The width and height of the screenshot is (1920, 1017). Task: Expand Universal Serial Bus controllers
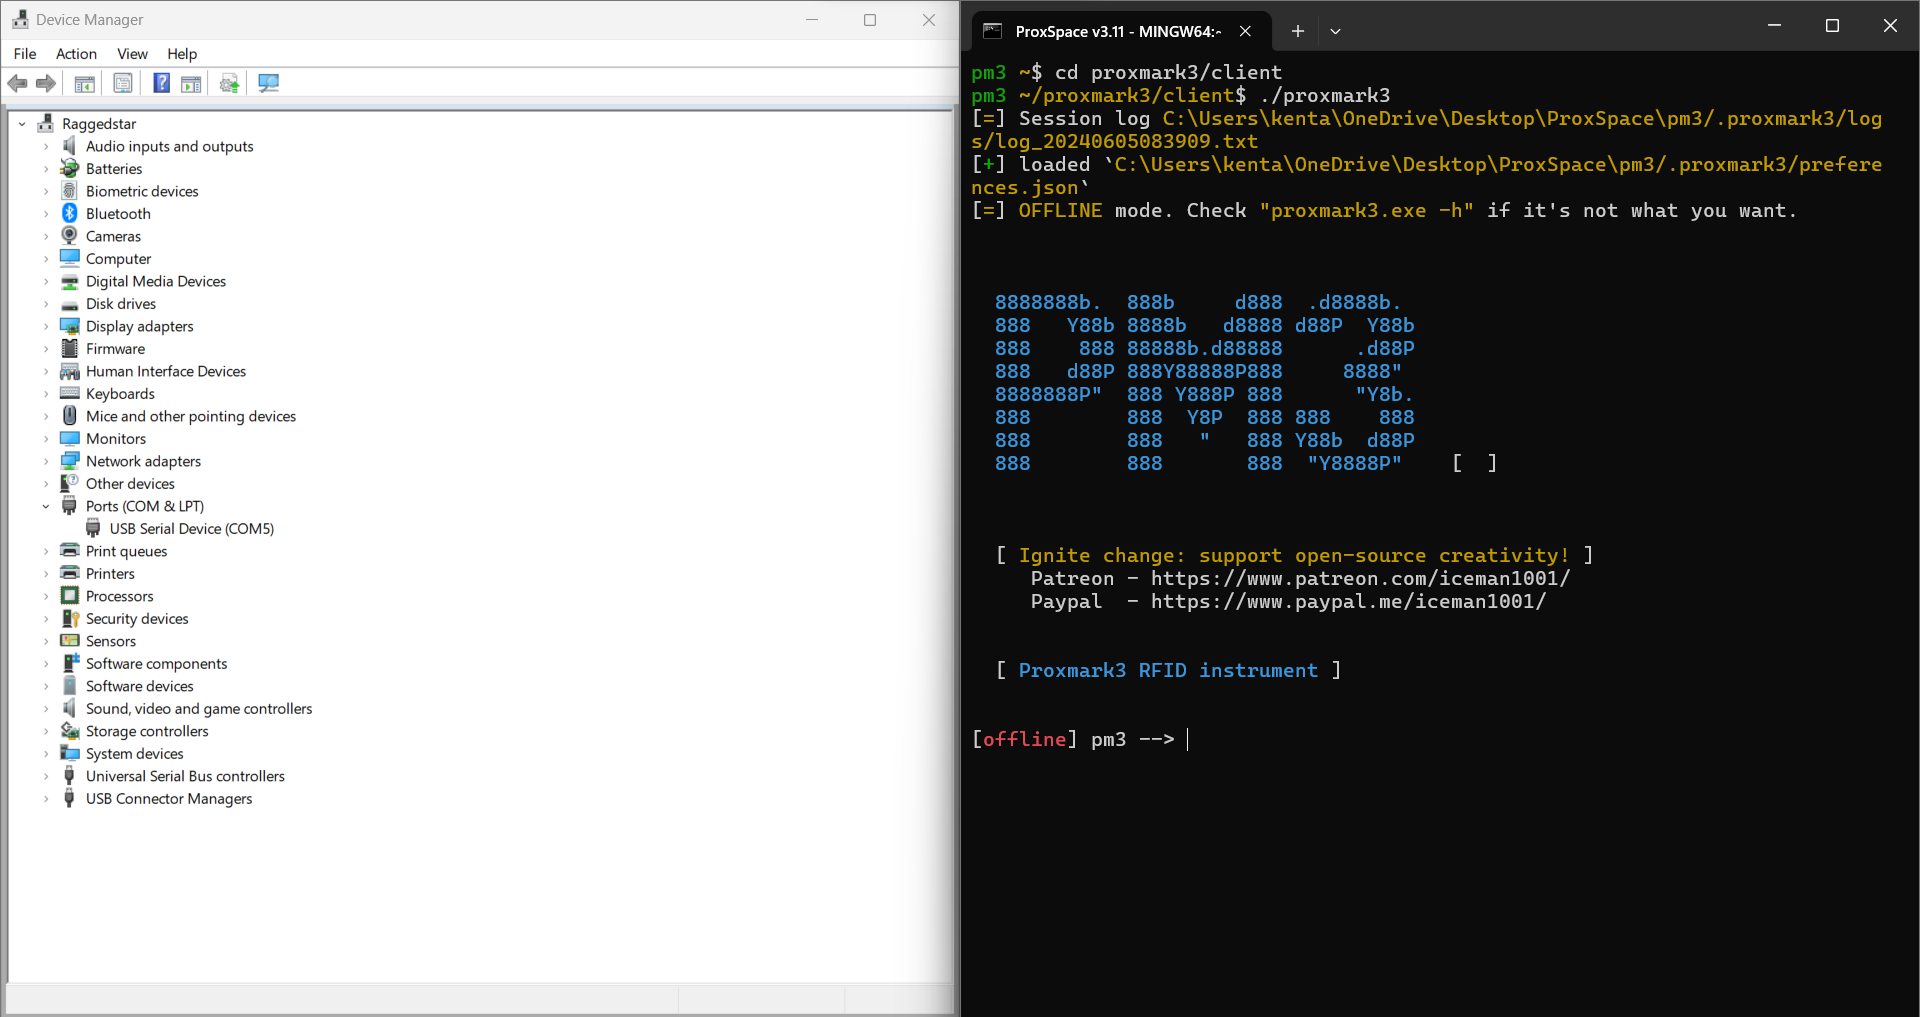point(46,776)
